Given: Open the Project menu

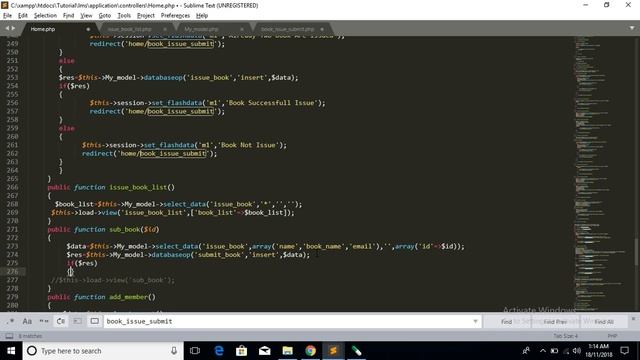Looking at the screenshot, I should pos(146,16).
